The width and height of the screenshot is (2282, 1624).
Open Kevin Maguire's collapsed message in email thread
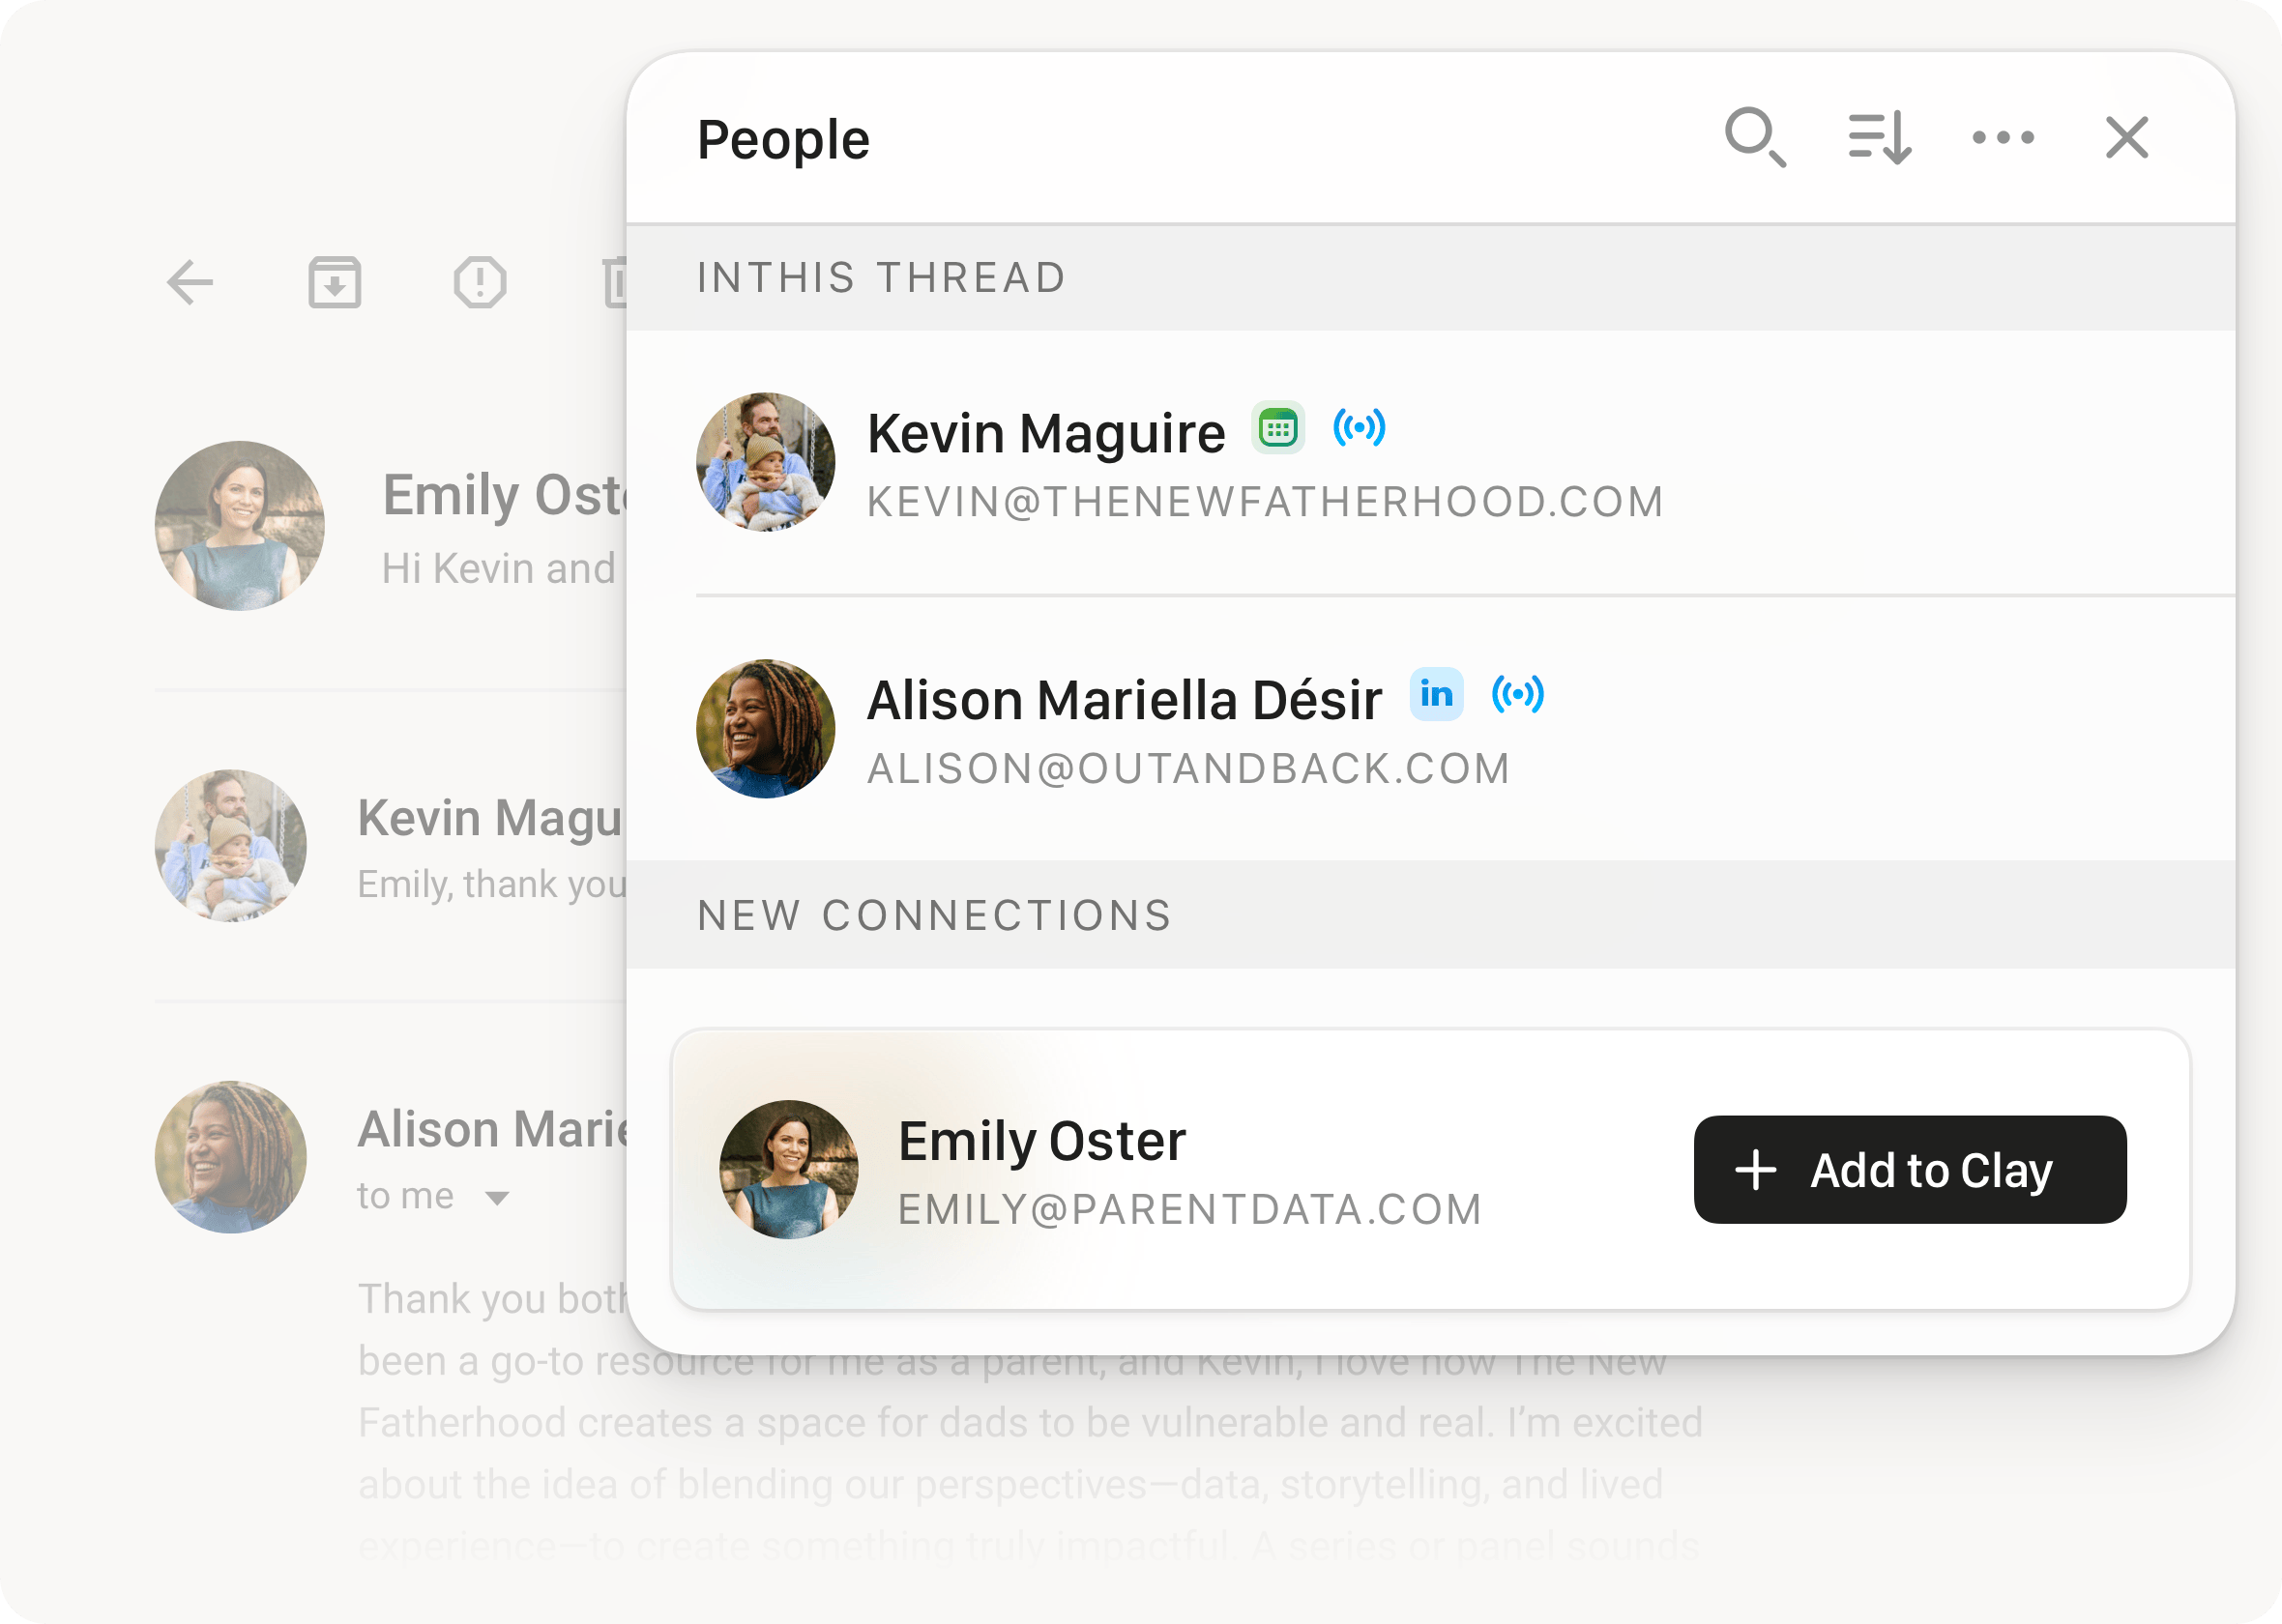391,846
